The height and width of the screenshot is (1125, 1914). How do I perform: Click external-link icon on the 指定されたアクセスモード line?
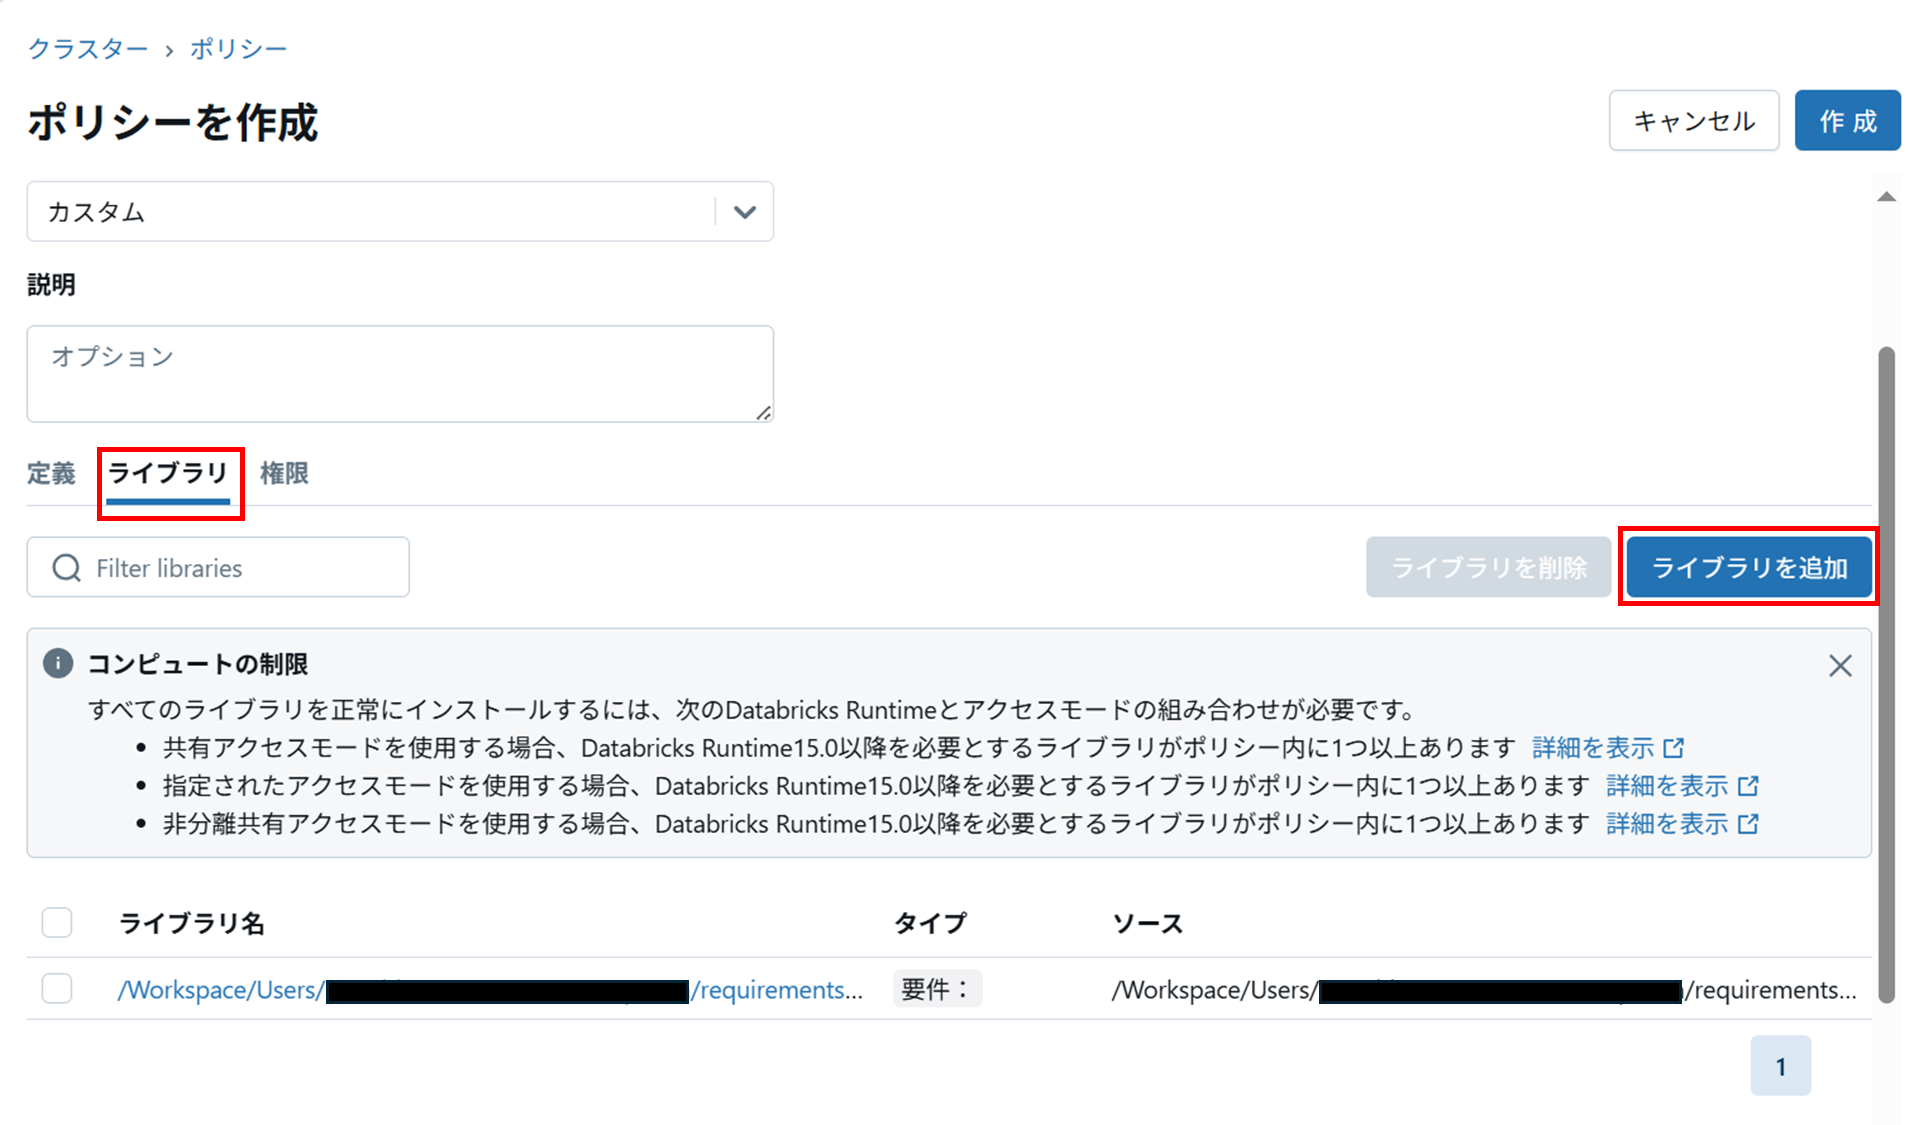[1748, 786]
